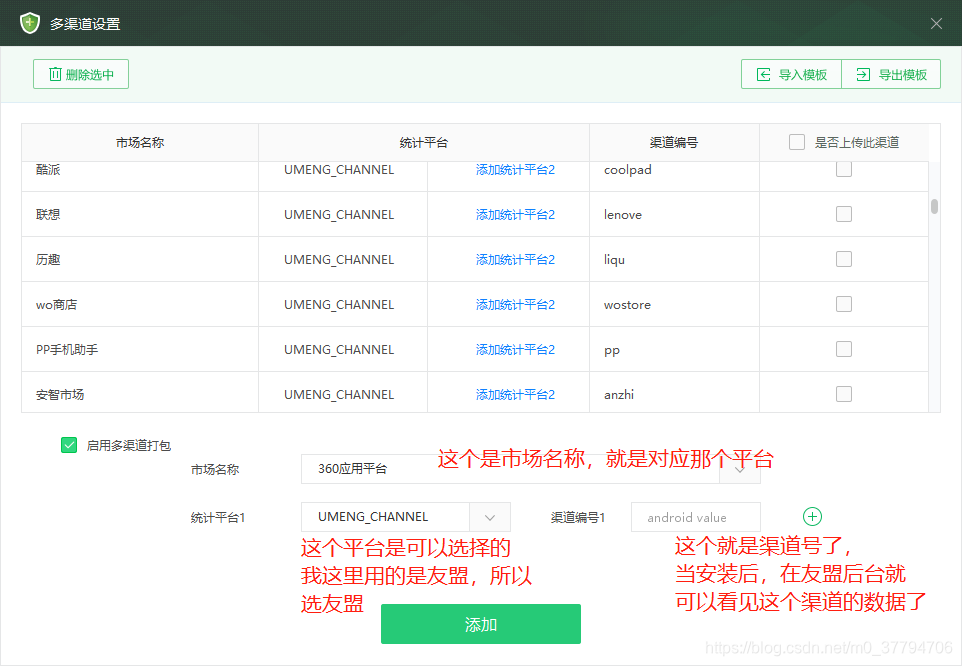This screenshot has width=962, height=666.
Task: Click the import arrow icon on 导入模板
Action: pos(763,74)
